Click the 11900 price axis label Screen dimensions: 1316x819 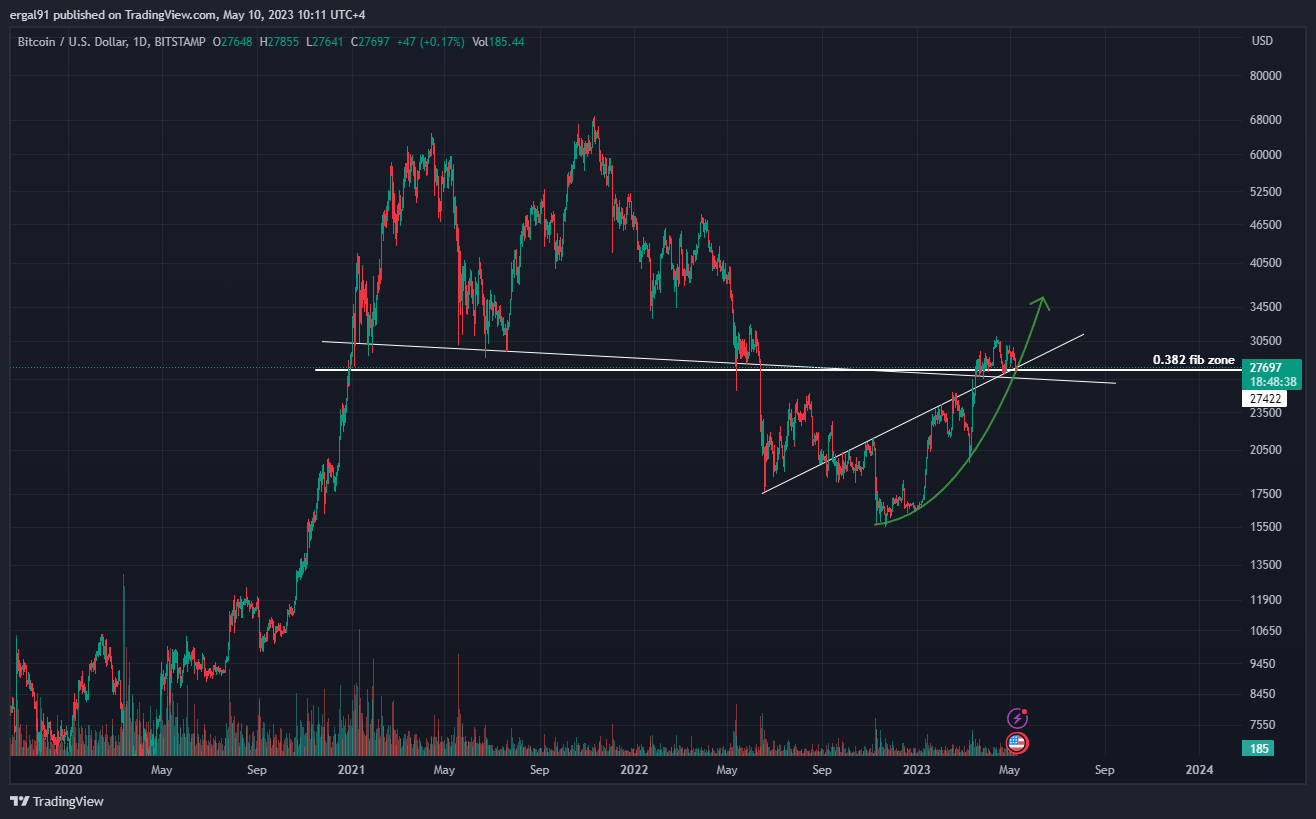coord(1265,600)
